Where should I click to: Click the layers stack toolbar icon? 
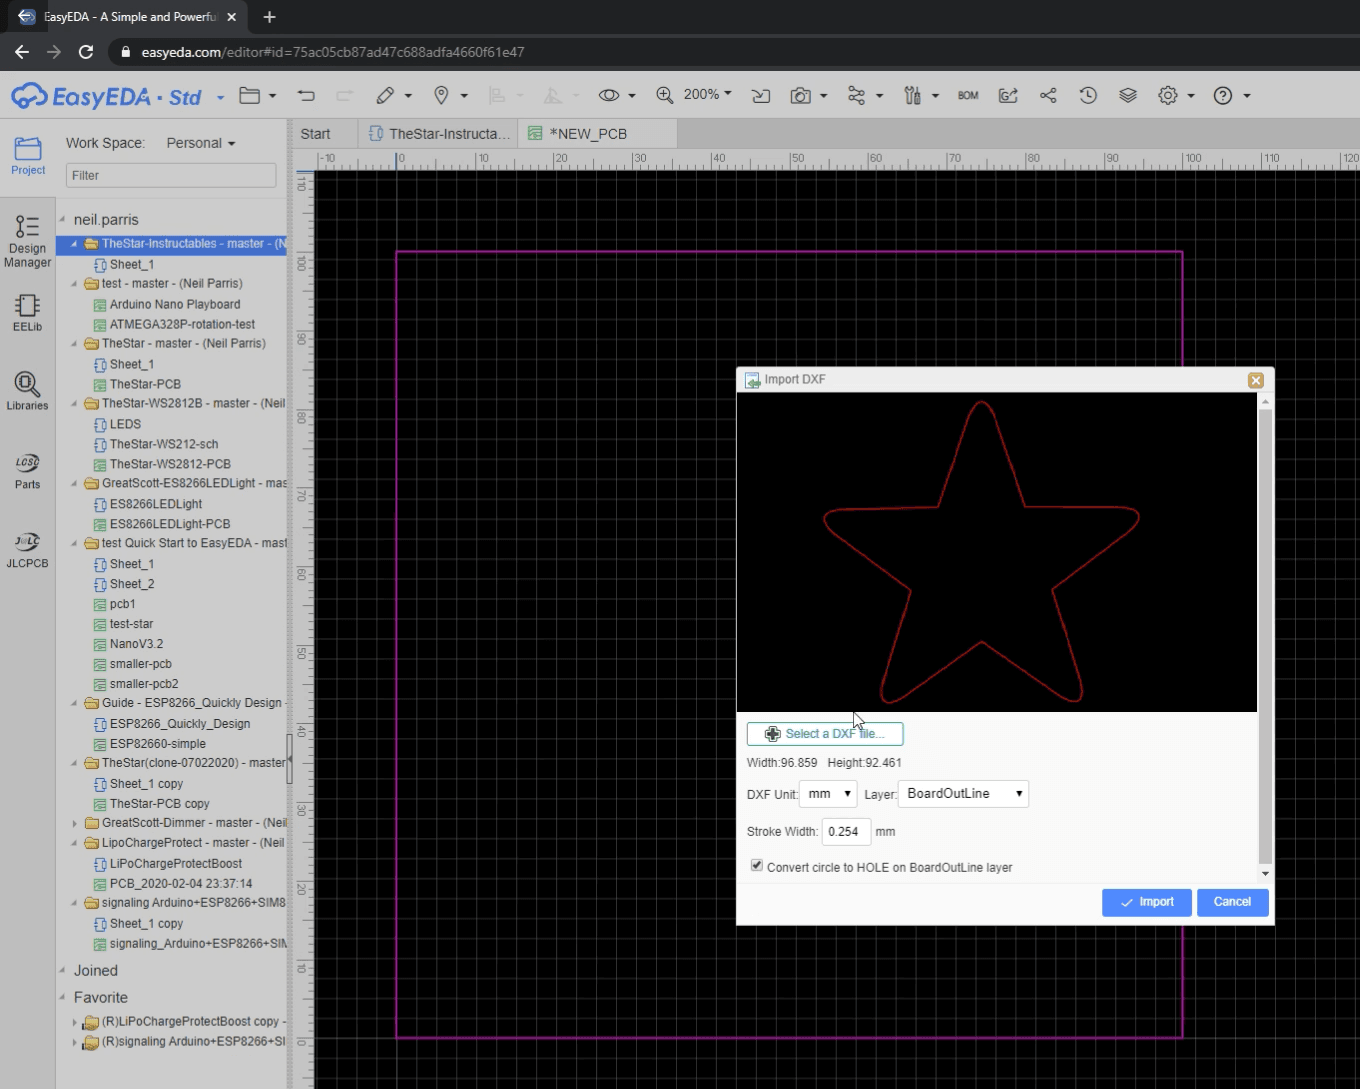1128,95
